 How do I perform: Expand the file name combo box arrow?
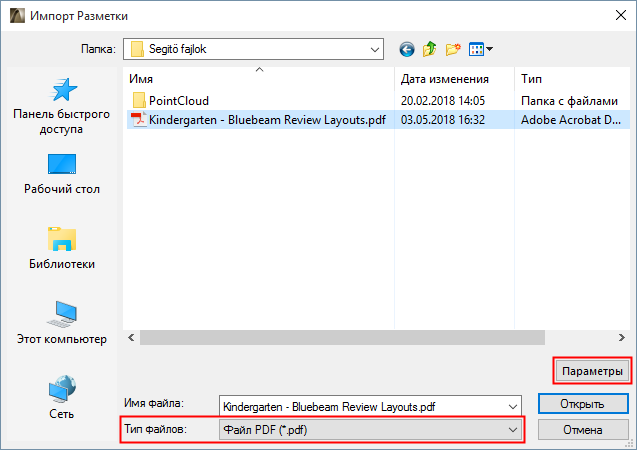pos(513,407)
